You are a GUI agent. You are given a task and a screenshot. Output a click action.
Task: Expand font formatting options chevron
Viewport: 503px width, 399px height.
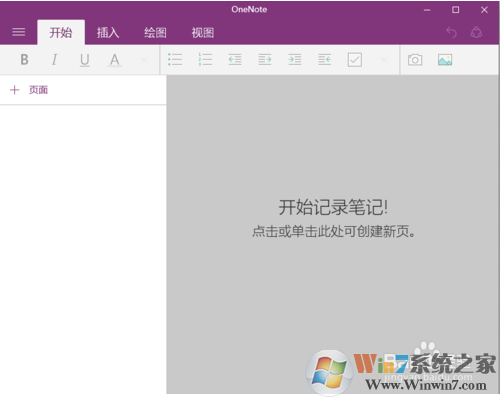[144, 60]
